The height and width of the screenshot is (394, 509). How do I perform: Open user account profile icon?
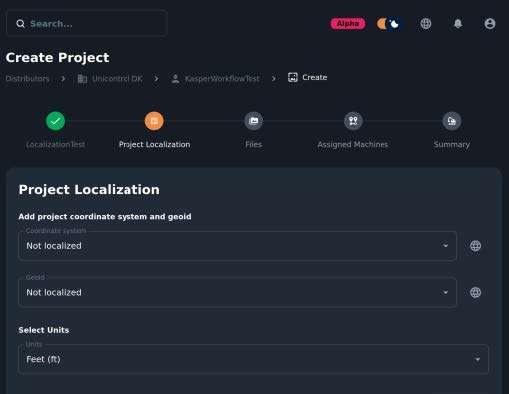coord(490,24)
